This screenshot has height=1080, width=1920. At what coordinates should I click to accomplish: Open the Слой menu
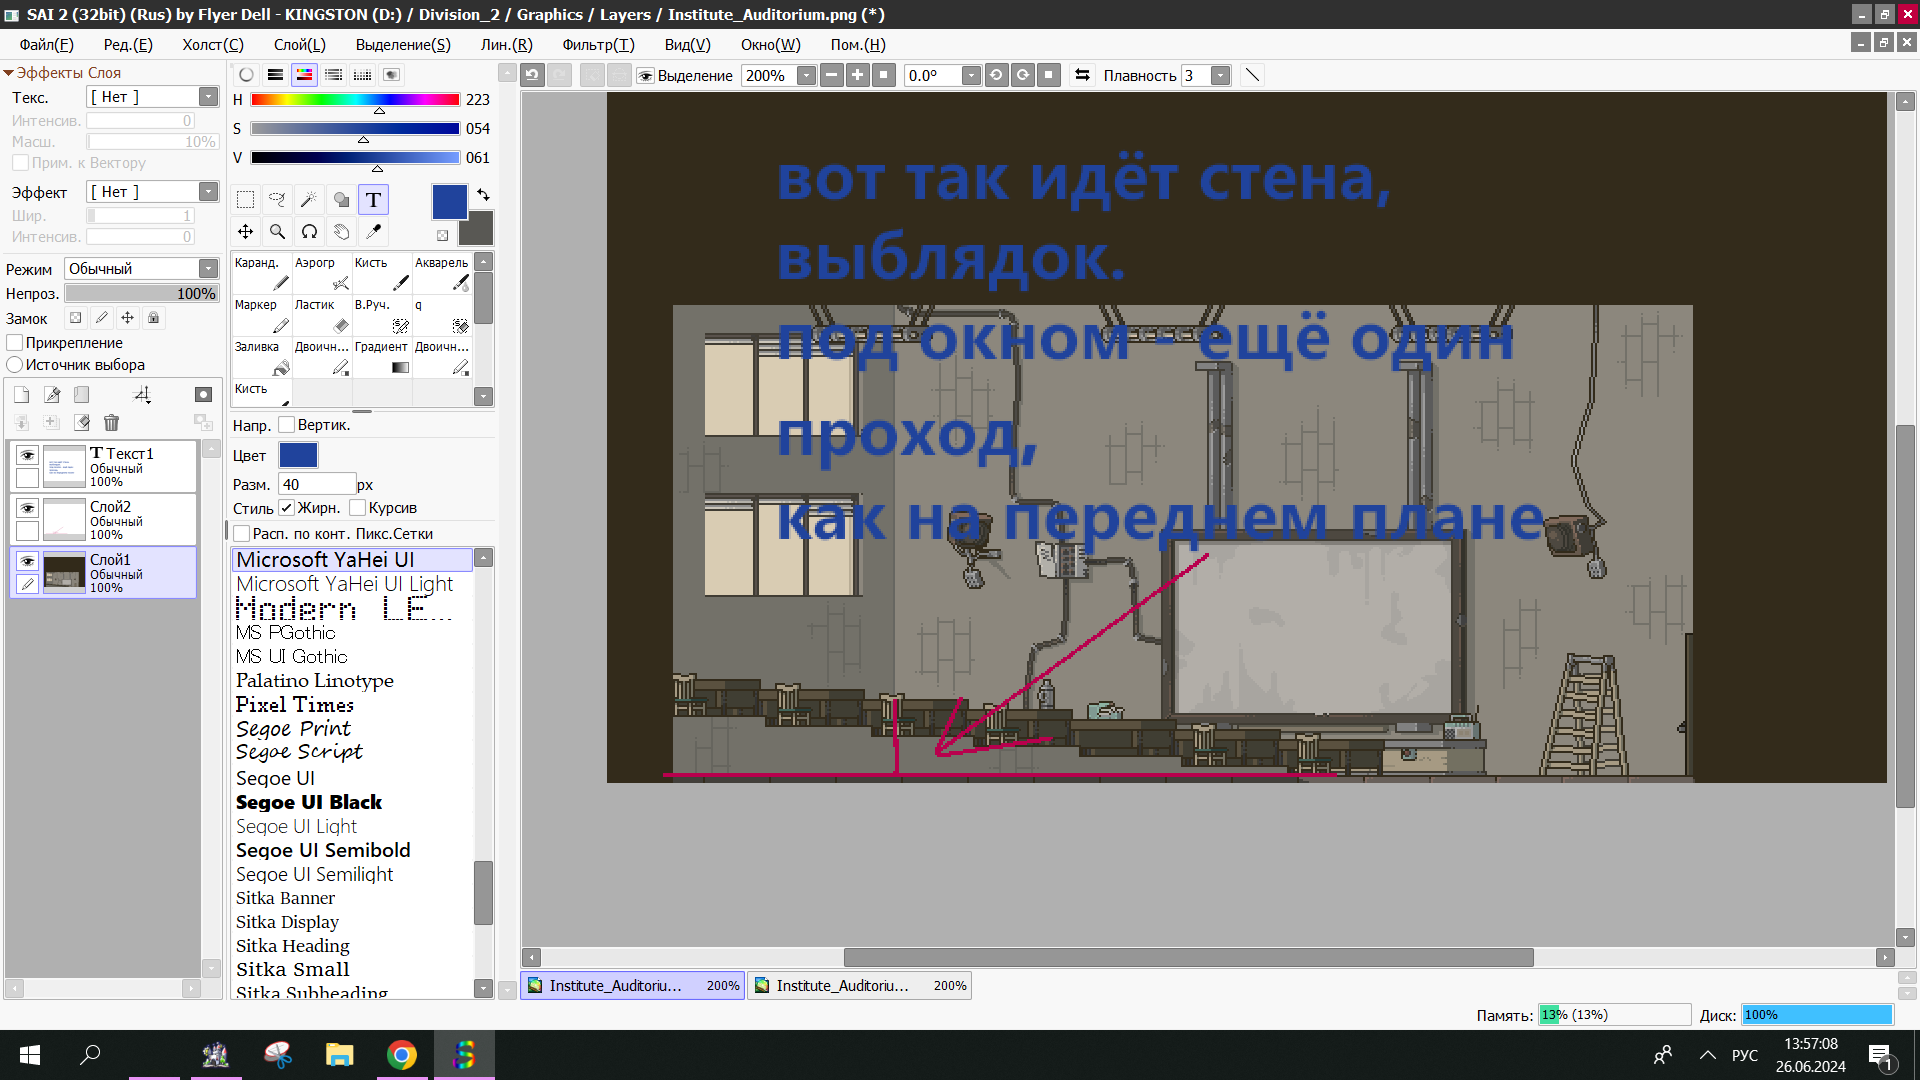[299, 45]
